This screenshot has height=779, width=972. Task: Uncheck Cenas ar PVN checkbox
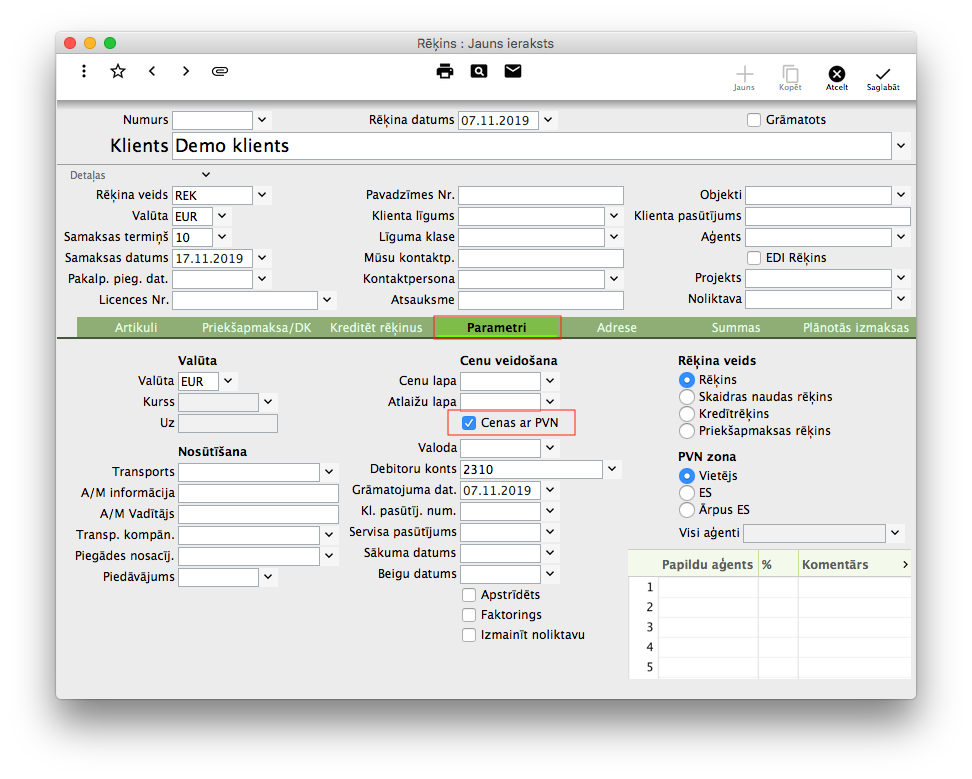click(469, 423)
